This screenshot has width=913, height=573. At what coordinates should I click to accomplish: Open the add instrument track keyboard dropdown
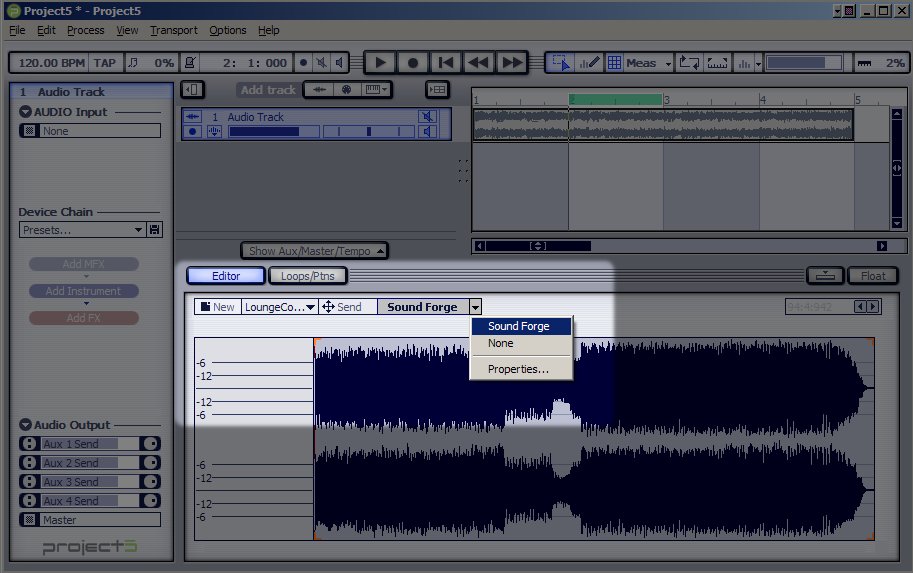376,90
